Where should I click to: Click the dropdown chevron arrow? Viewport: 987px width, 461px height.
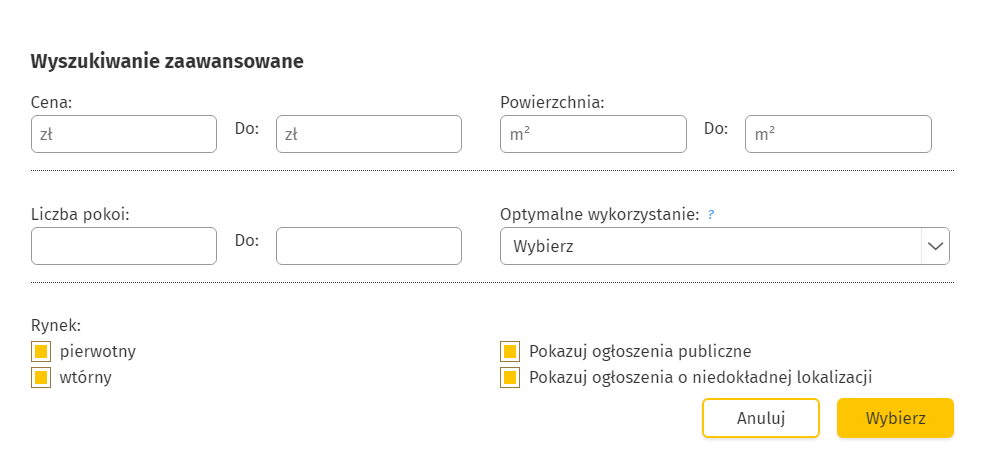(935, 246)
